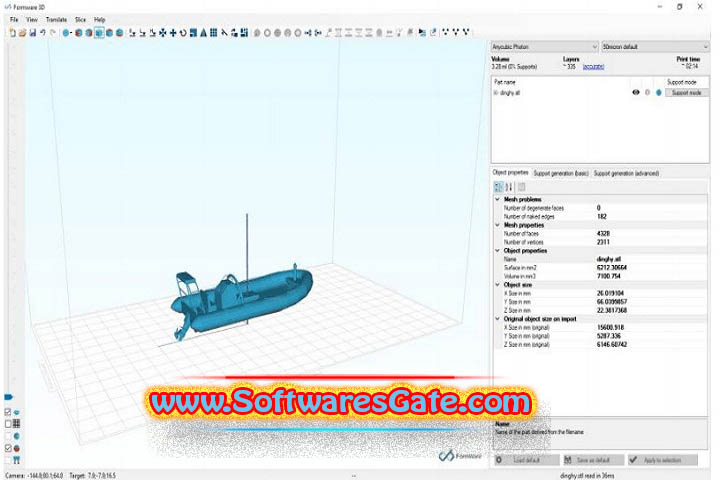Image resolution: width=720 pixels, height=480 pixels.
Task: Click the accurate link under Layers
Action: (x=593, y=67)
